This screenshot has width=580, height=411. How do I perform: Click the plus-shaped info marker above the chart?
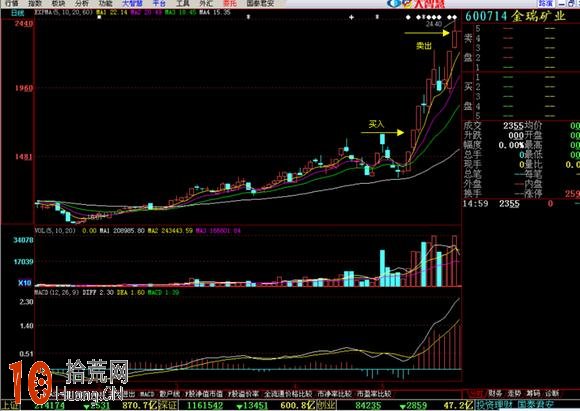click(351, 17)
